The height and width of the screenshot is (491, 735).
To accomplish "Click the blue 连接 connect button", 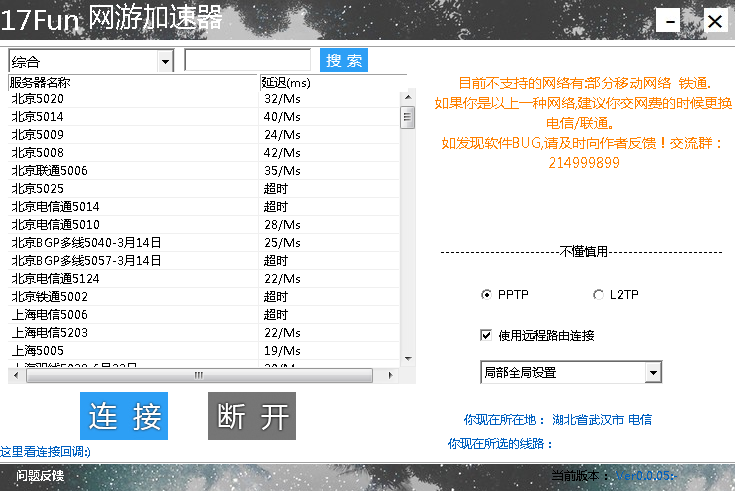I will pyautogui.click(x=124, y=416).
